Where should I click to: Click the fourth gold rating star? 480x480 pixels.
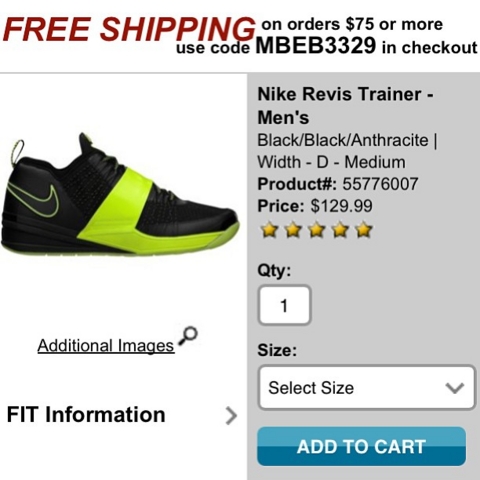point(340,230)
